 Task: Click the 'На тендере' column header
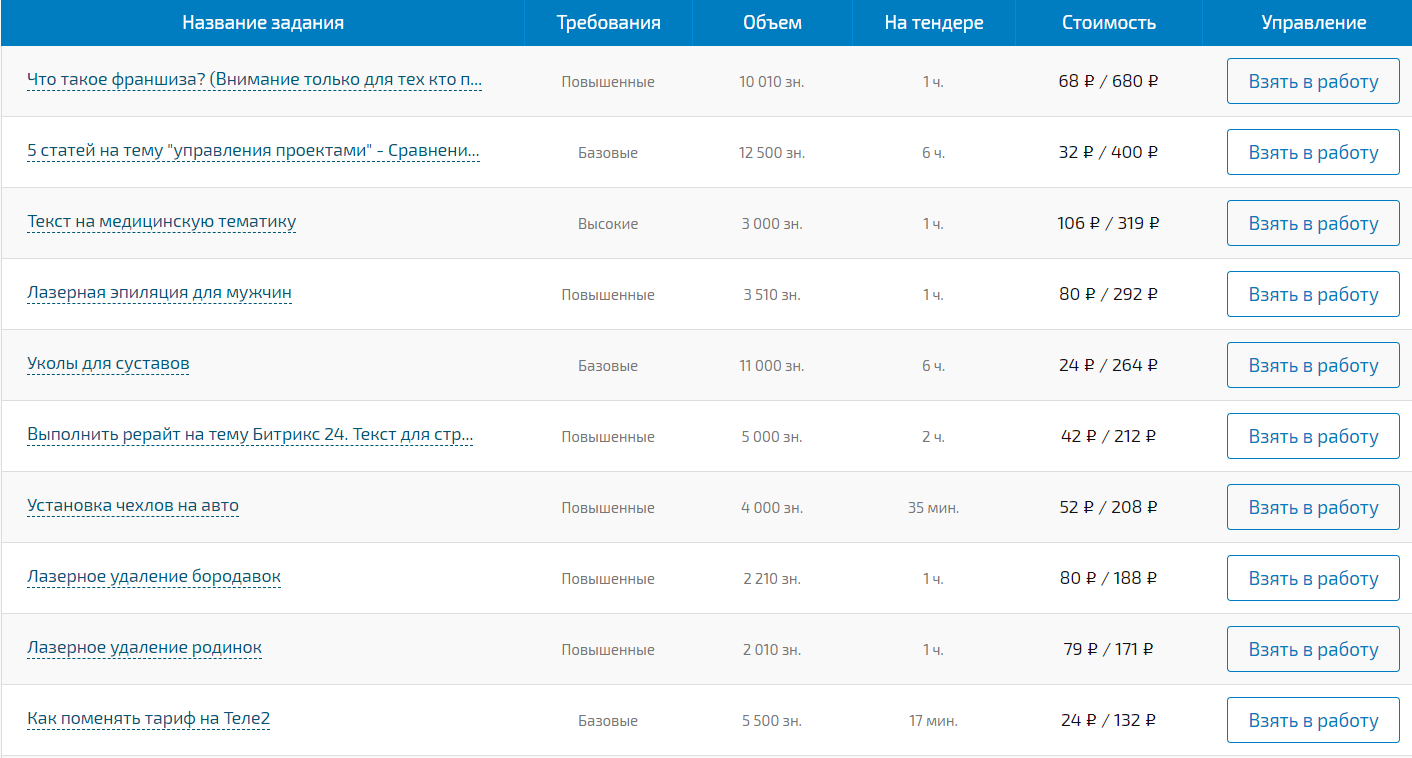tap(933, 23)
